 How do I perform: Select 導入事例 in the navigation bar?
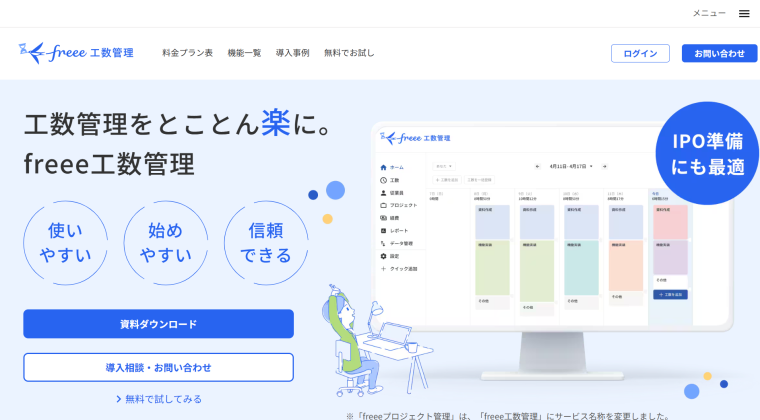[292, 53]
